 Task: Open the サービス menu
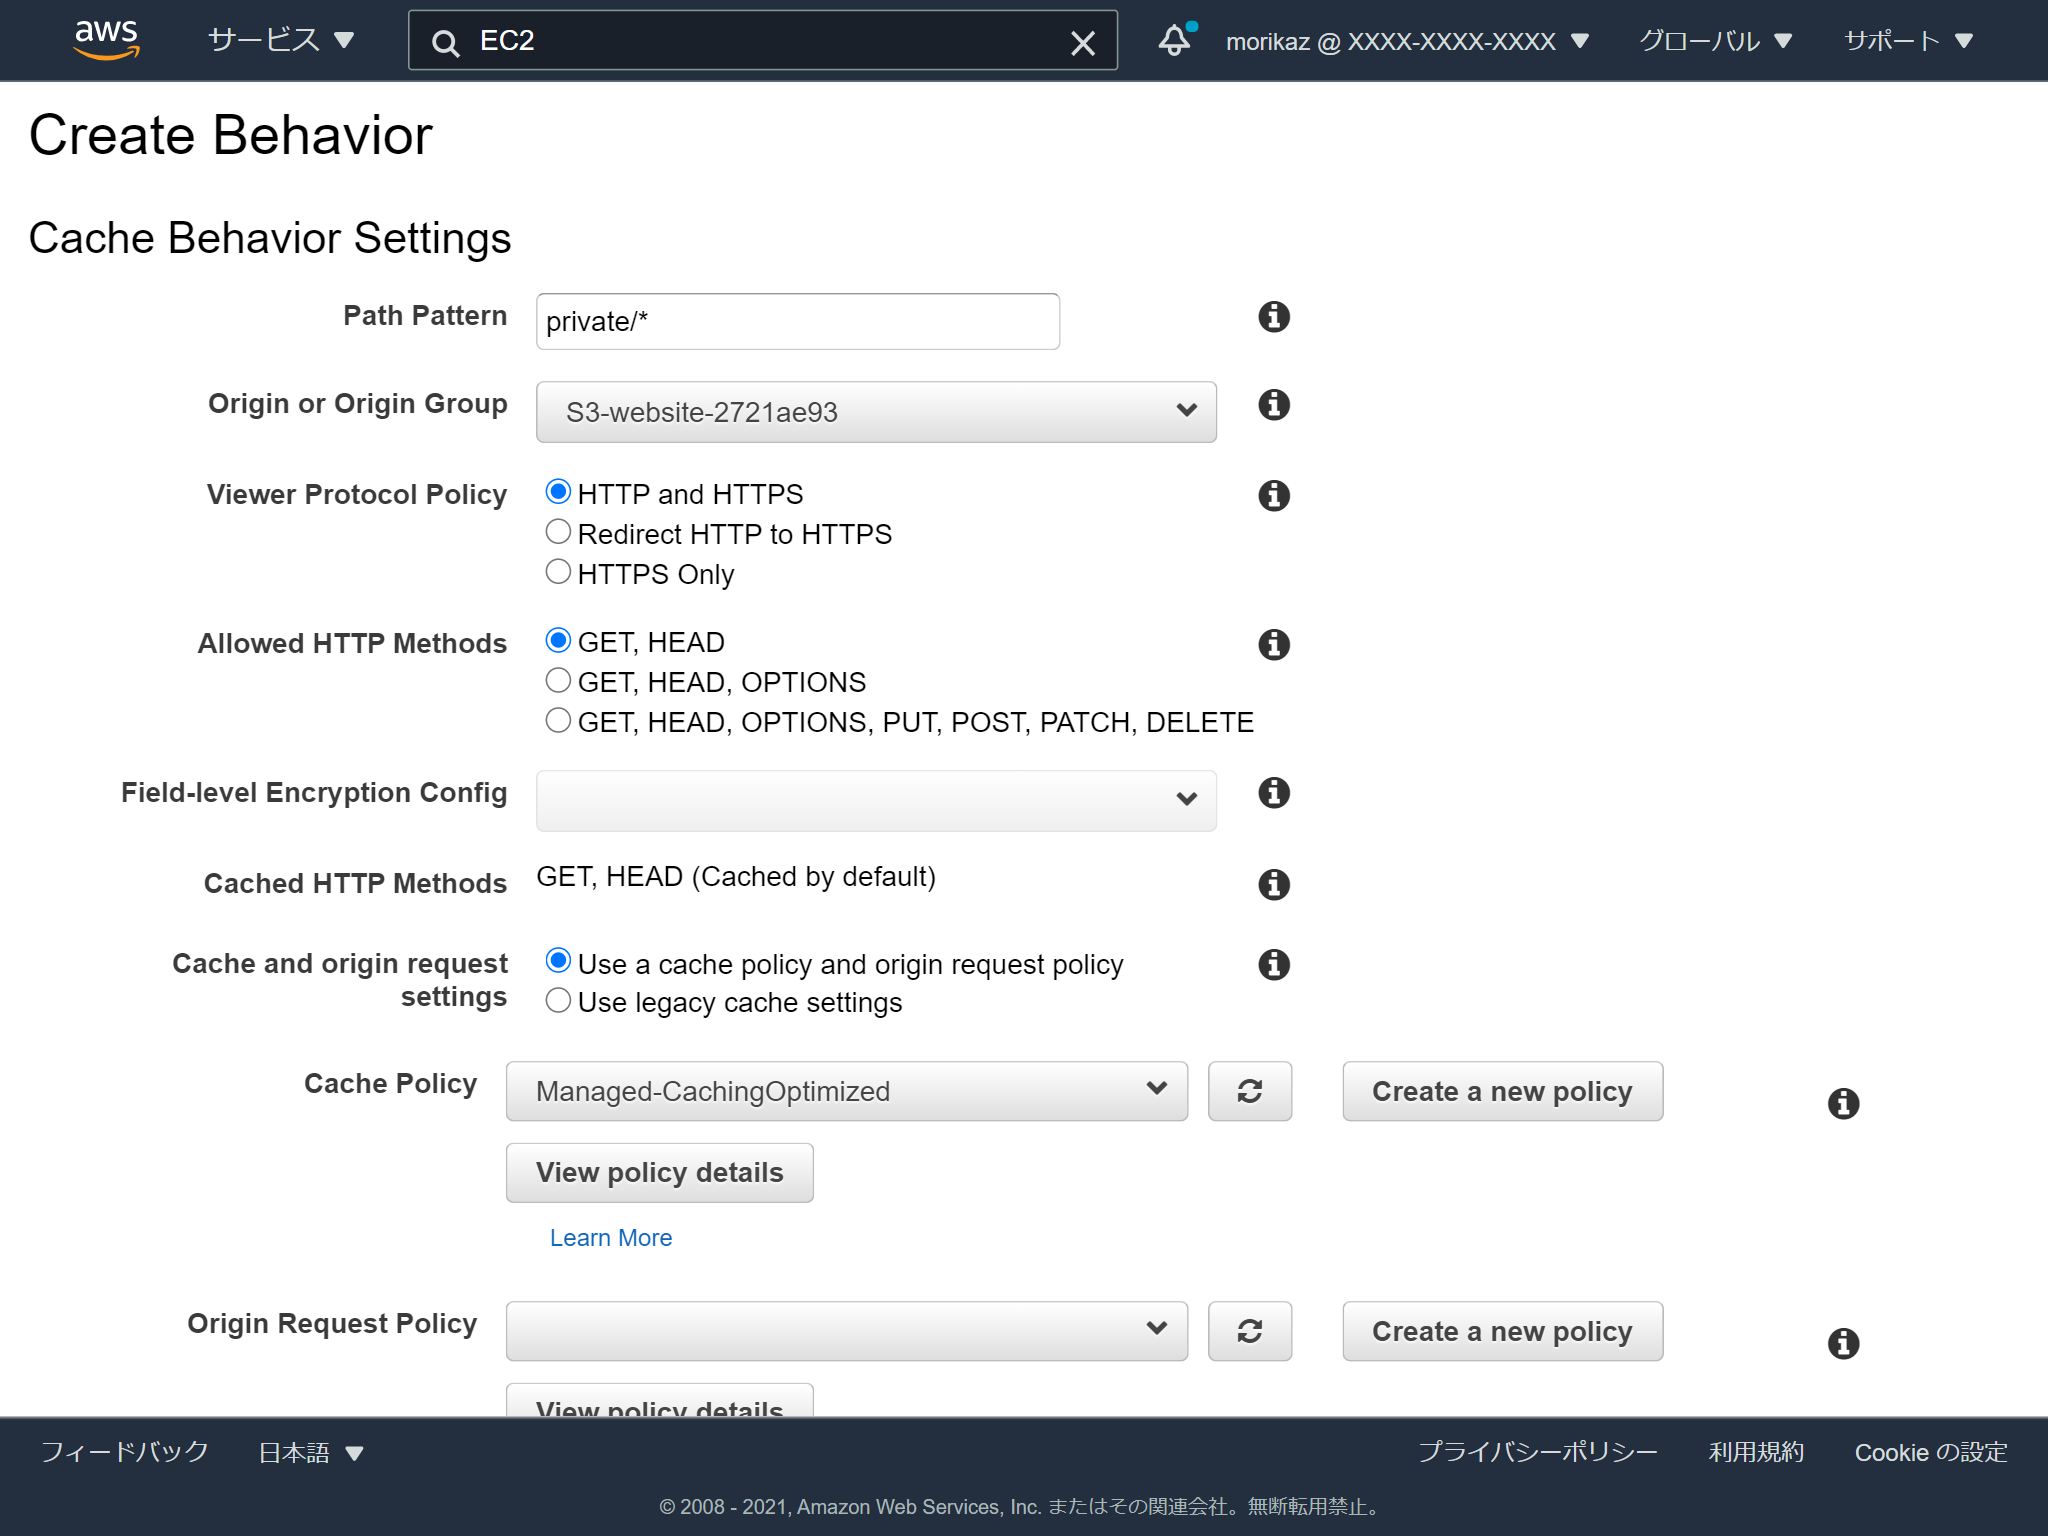[x=275, y=40]
